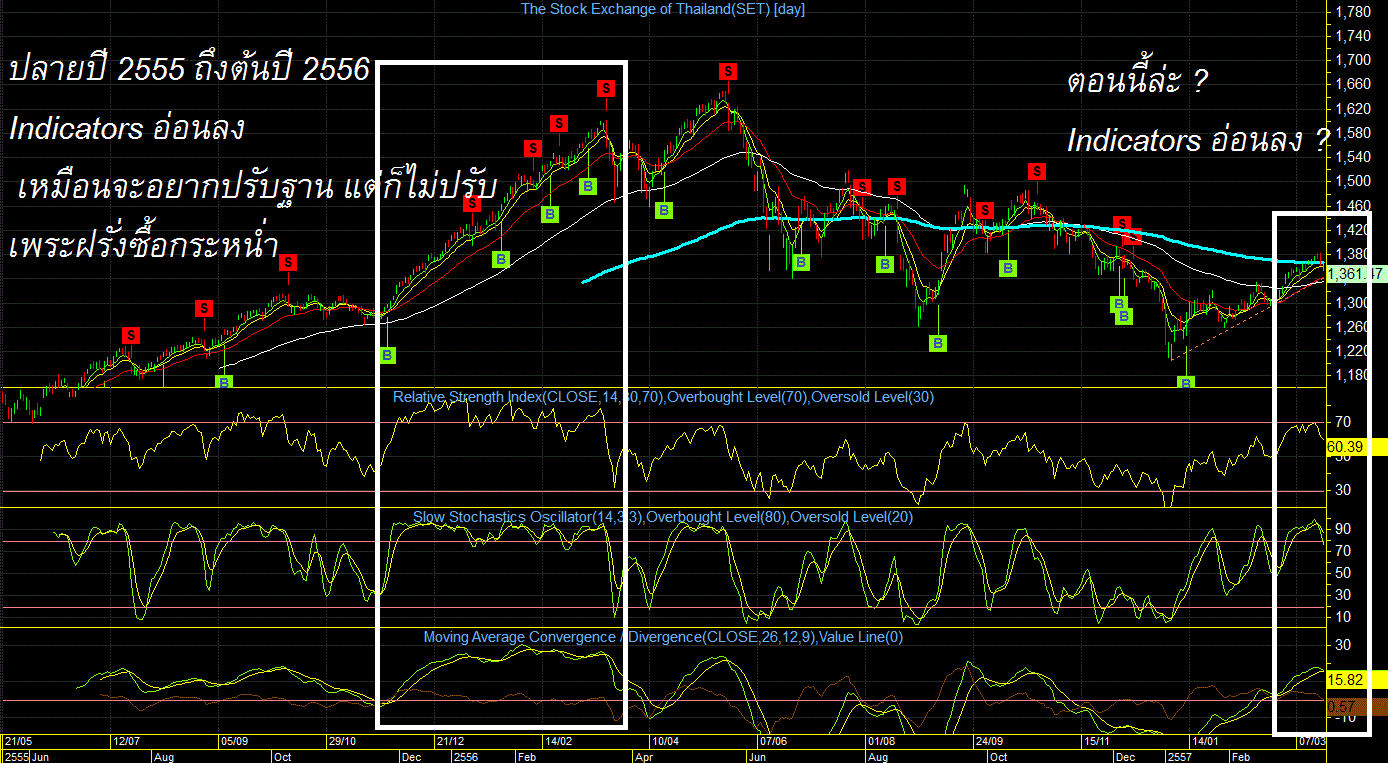Click the 2555 year label on the time axis
The height and width of the screenshot is (763, 1388).
tap(15, 756)
